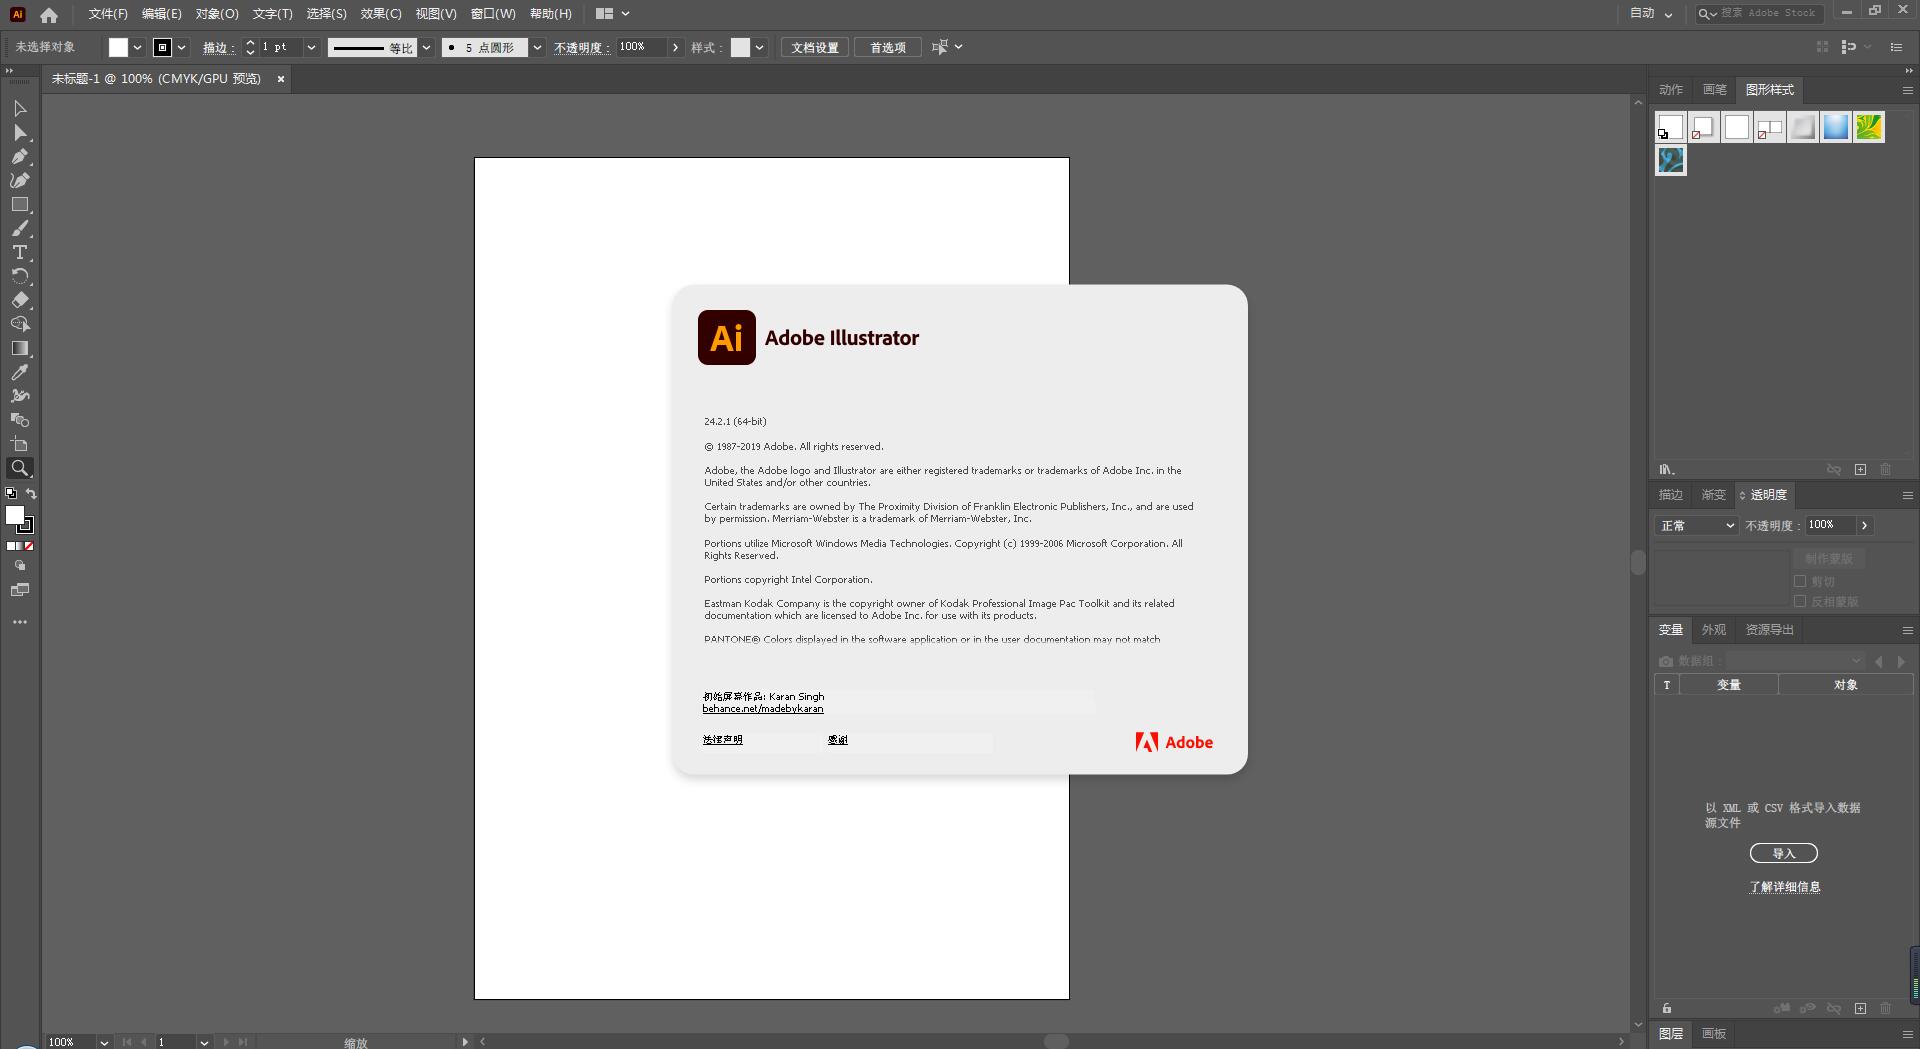This screenshot has width=1920, height=1049.
Task: Select the Symbol Sprayer tool
Action: 20,396
